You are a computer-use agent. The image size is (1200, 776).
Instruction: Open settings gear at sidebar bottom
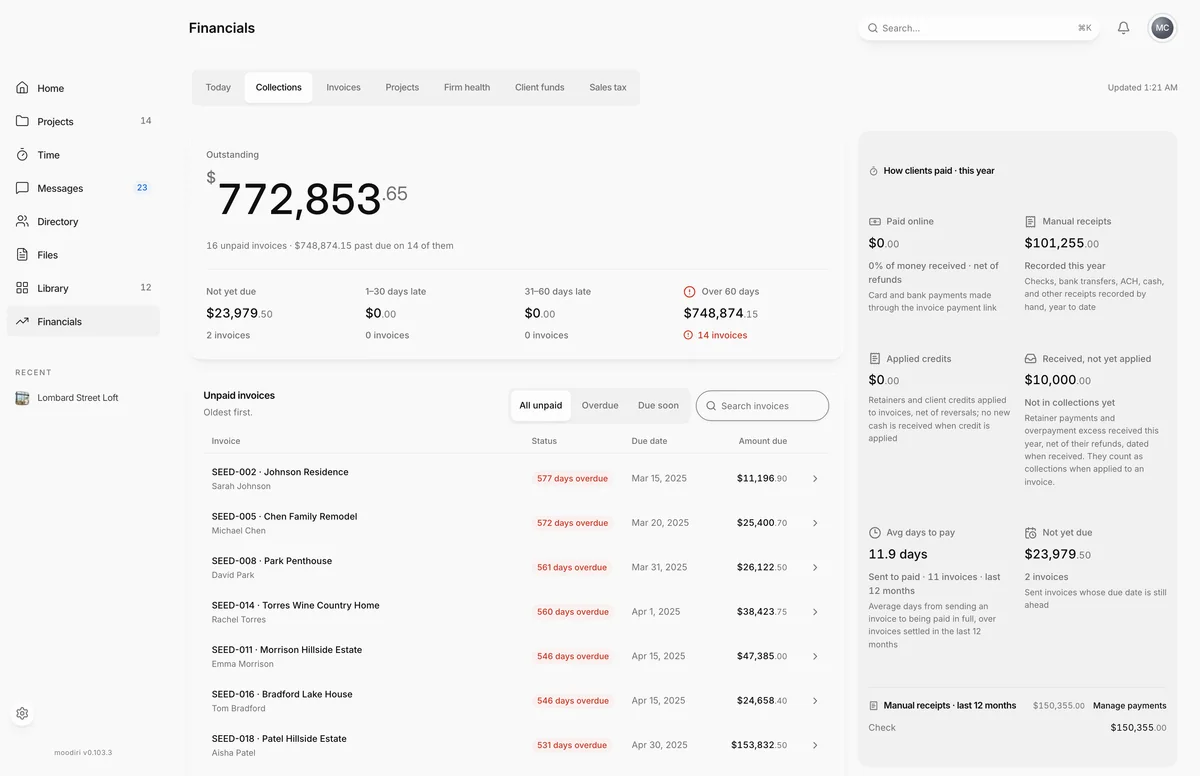[x=22, y=713]
